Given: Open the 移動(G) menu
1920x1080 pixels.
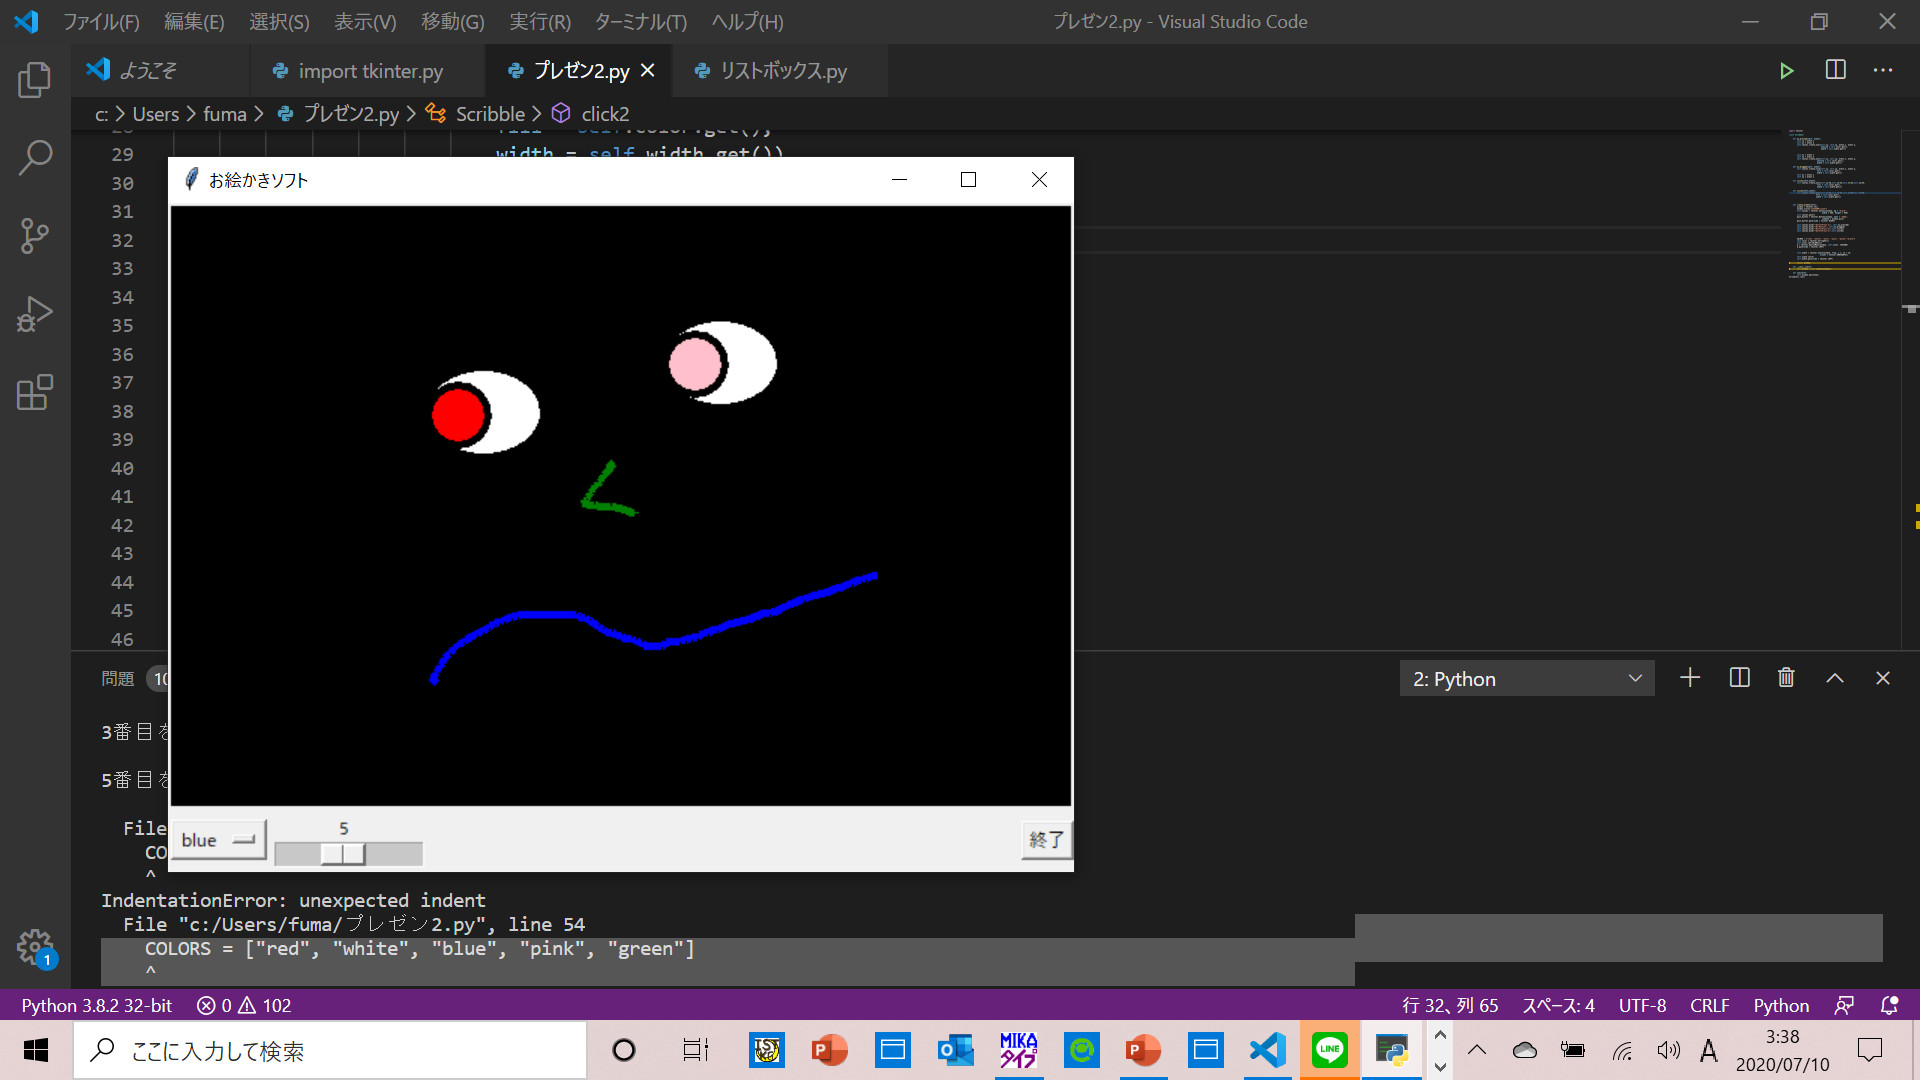Looking at the screenshot, I should click(x=453, y=21).
